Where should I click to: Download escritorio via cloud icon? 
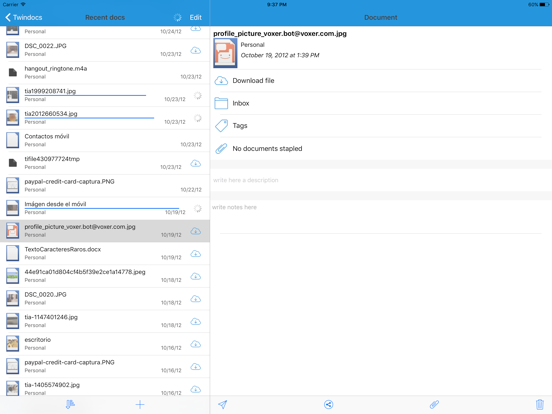[195, 344]
